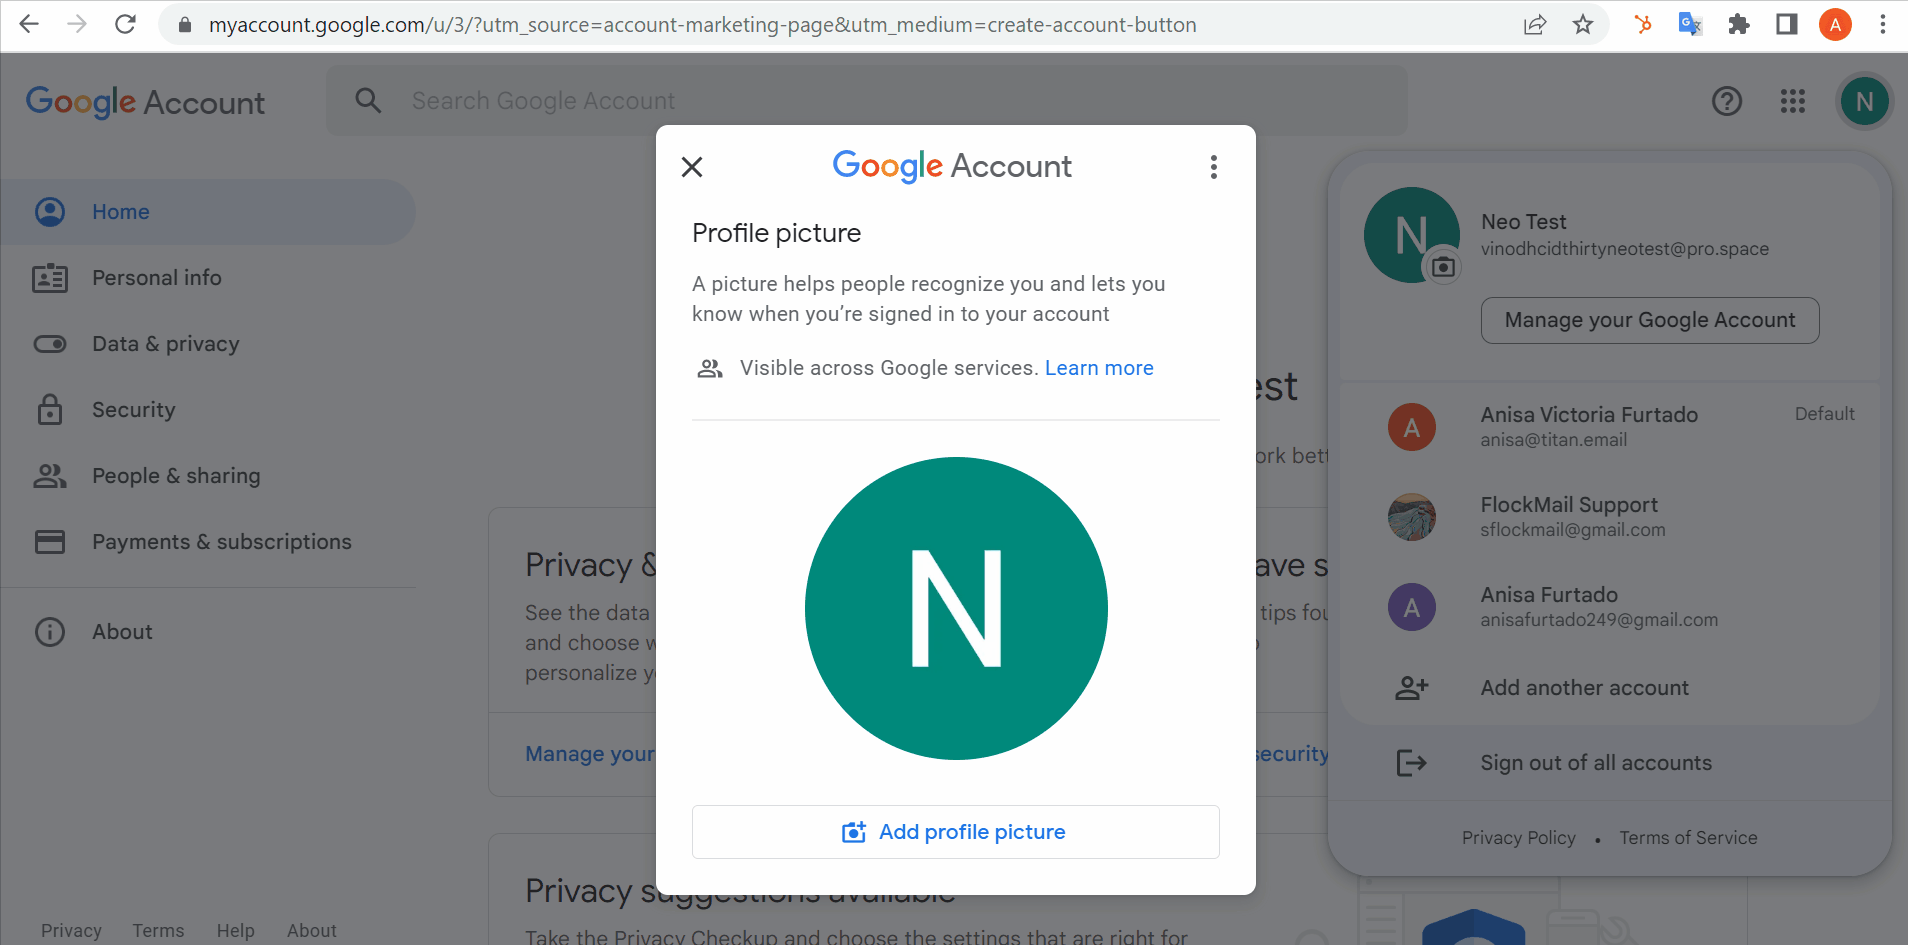Click the N account avatar in header
Image resolution: width=1908 pixels, height=945 pixels.
(1864, 101)
